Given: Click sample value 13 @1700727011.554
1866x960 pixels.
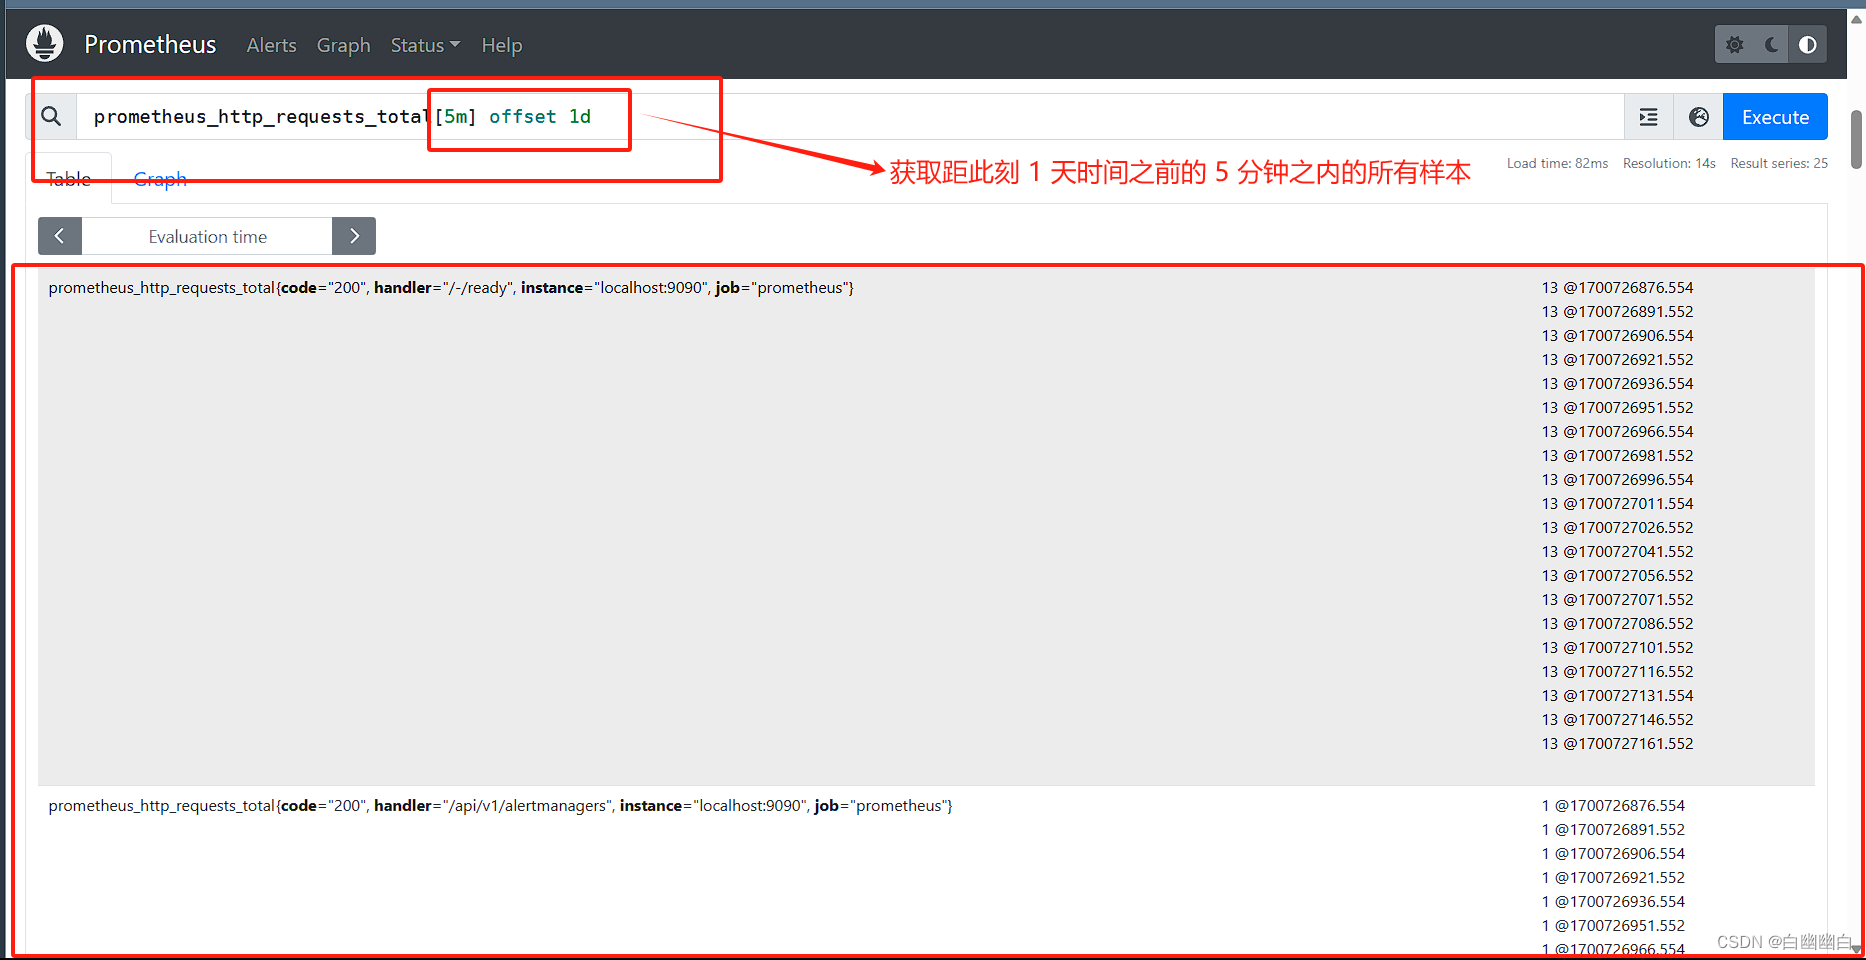Looking at the screenshot, I should (1617, 504).
